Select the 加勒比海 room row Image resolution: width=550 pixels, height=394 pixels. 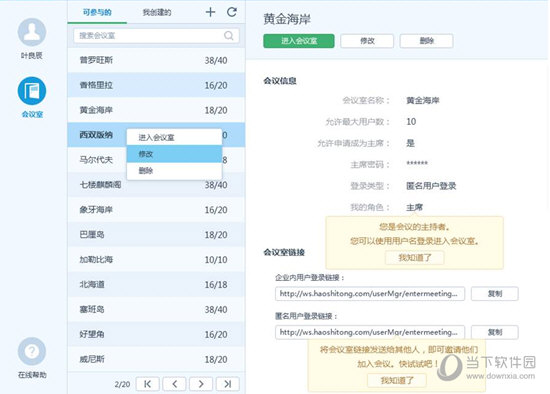[156, 259]
